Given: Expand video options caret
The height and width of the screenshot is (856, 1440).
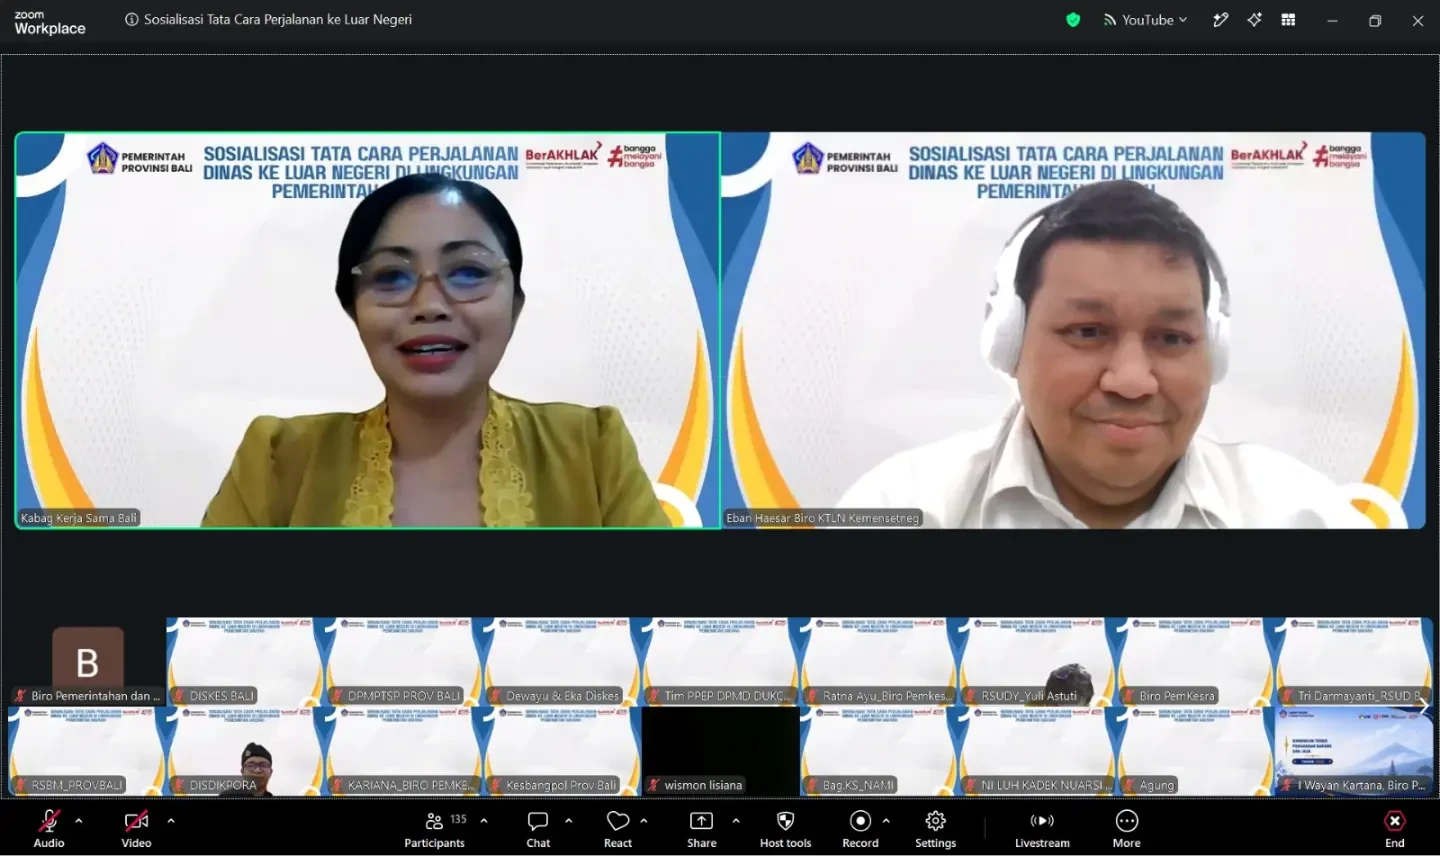Looking at the screenshot, I should click(171, 820).
